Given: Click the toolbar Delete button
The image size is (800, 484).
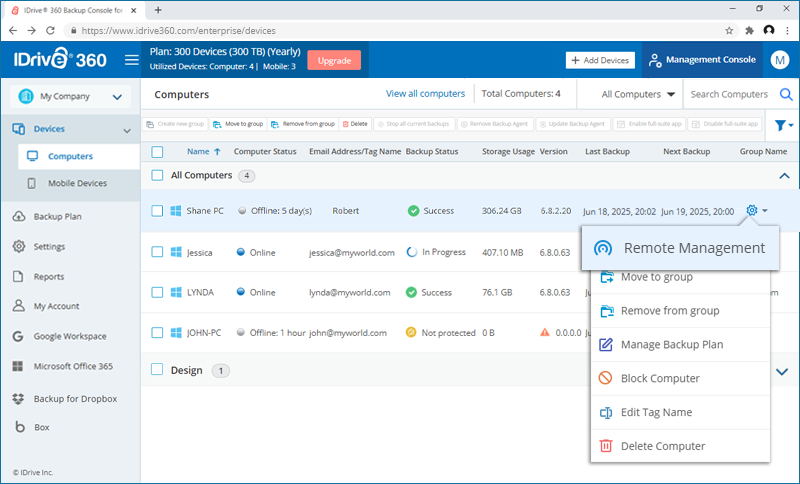Looking at the screenshot, I should [355, 124].
